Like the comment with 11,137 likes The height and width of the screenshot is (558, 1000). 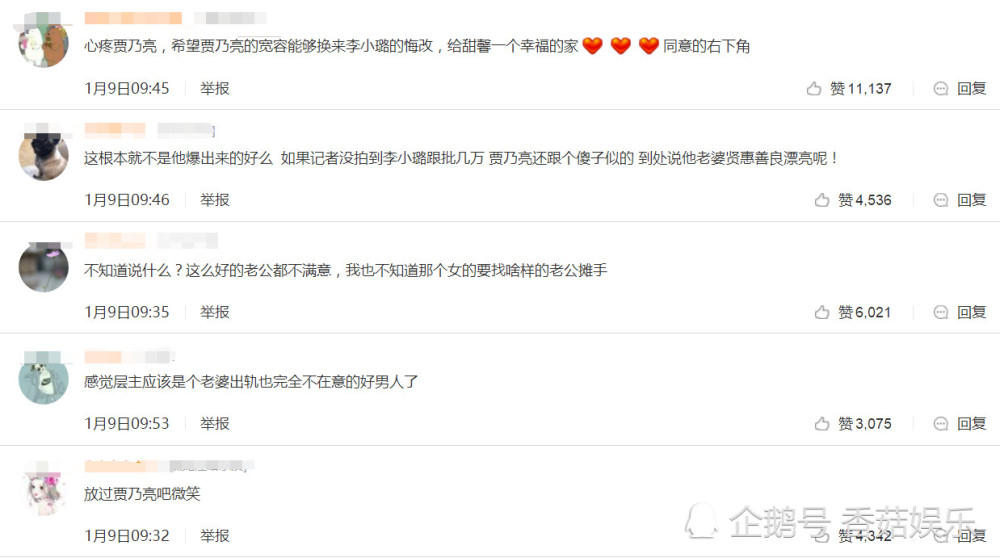coord(814,89)
